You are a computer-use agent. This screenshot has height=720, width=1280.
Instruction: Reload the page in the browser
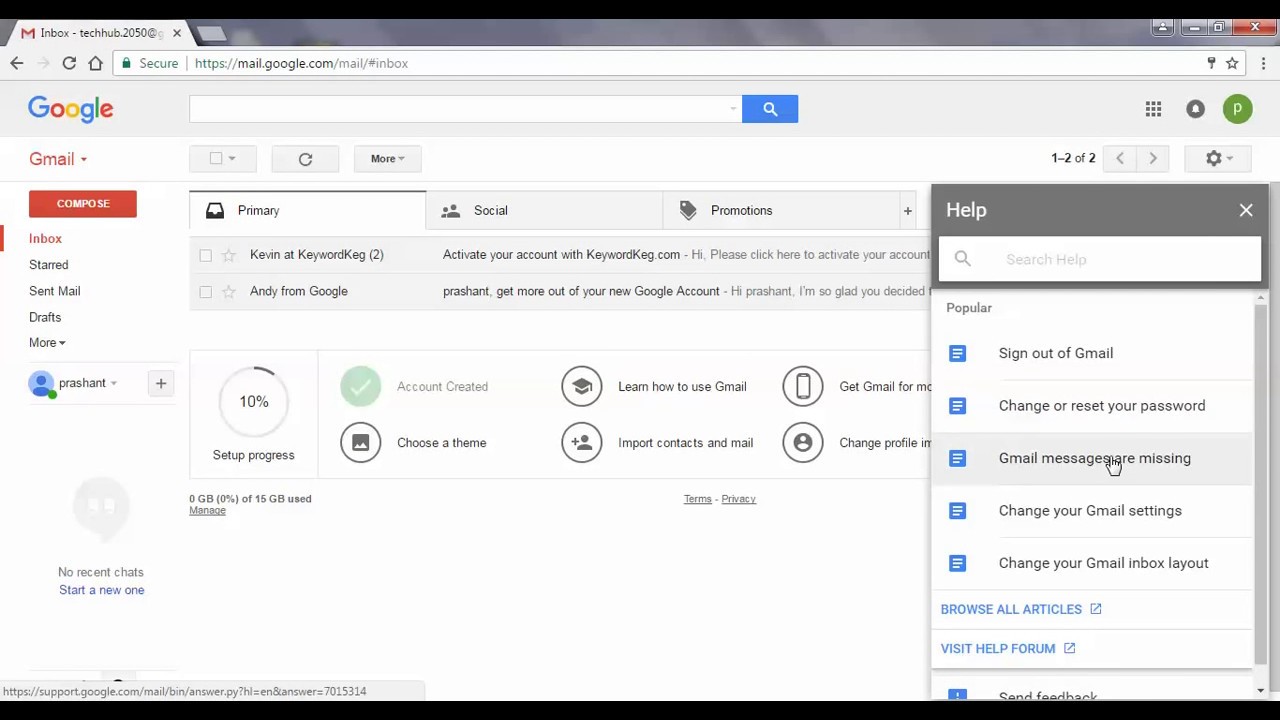coord(69,63)
